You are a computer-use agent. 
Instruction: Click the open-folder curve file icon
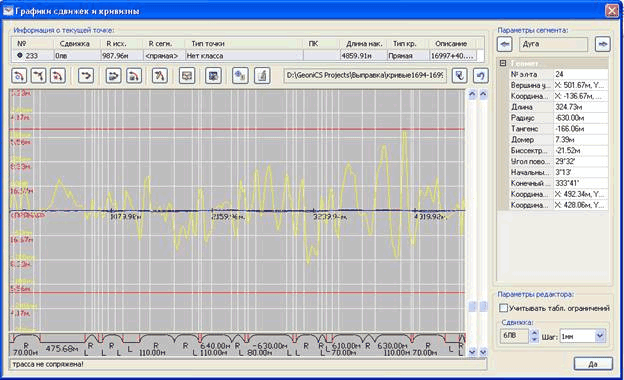113,76
